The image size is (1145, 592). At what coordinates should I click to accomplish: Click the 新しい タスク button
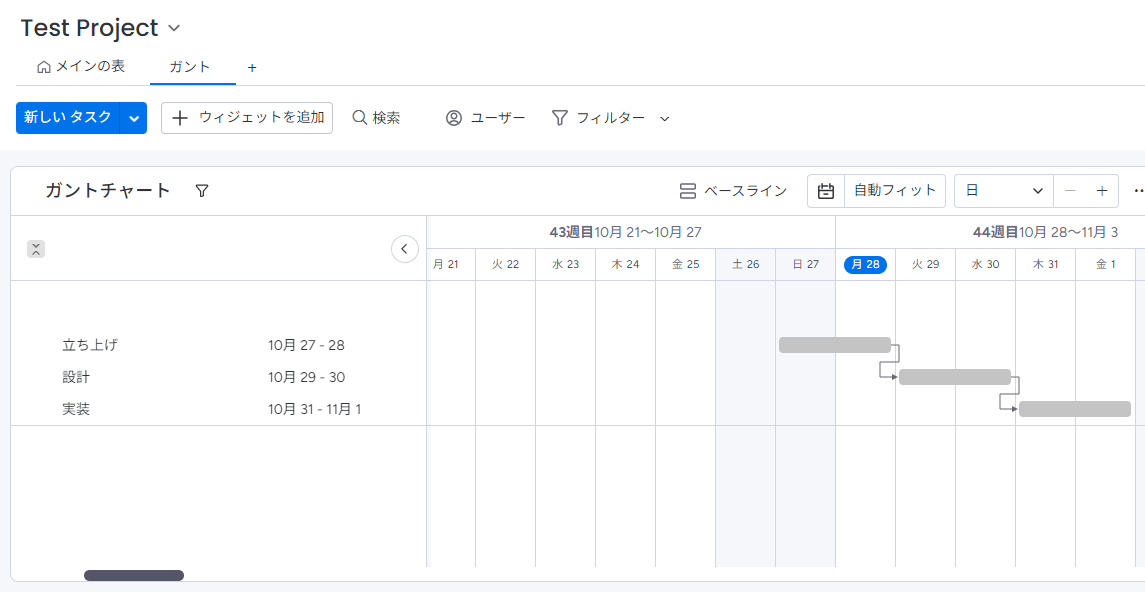point(67,118)
